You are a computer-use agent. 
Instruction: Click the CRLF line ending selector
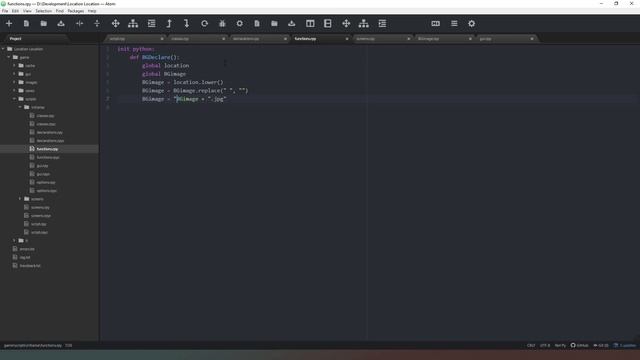[531, 345]
